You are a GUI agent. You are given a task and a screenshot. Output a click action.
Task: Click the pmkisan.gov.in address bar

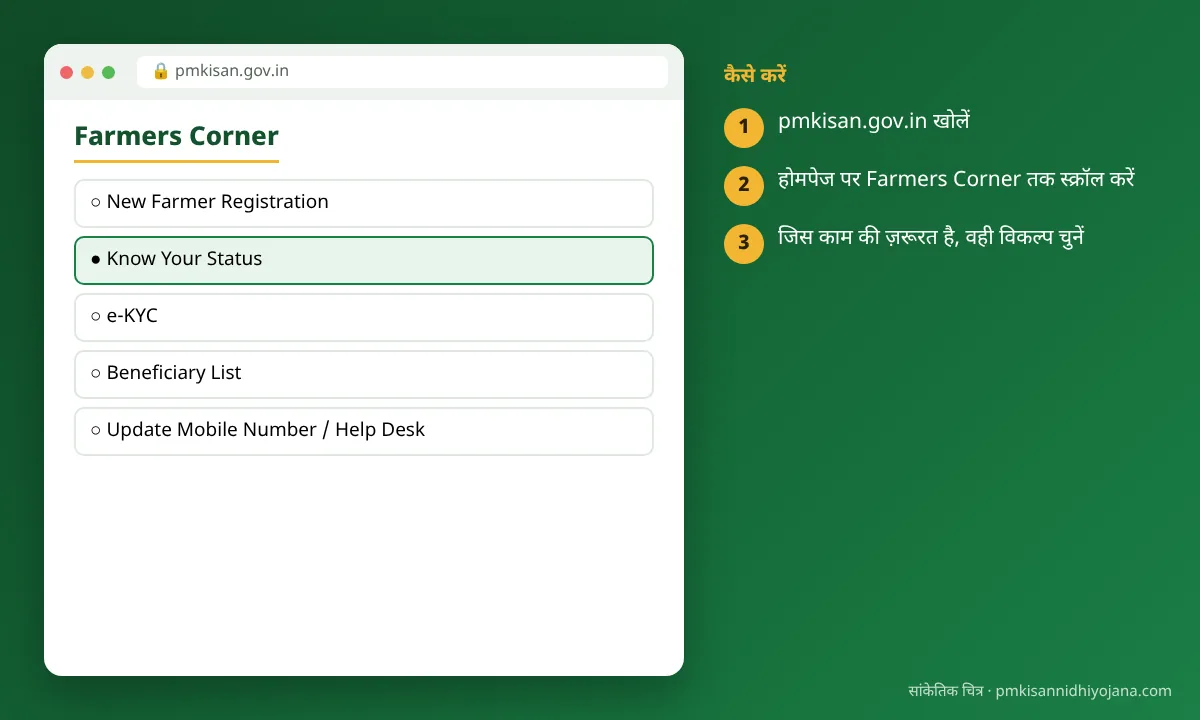tap(402, 72)
